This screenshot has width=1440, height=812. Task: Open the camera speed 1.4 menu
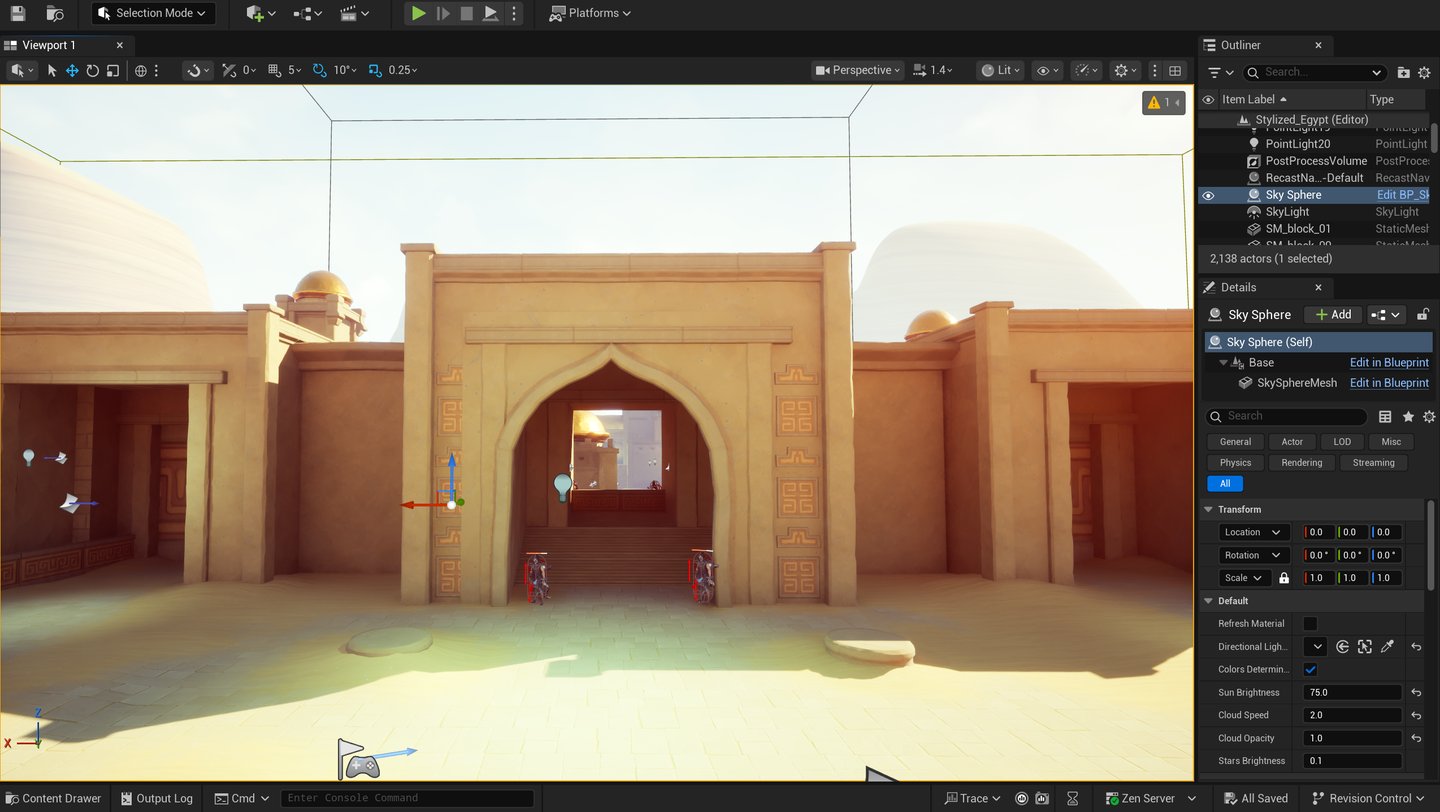point(934,70)
